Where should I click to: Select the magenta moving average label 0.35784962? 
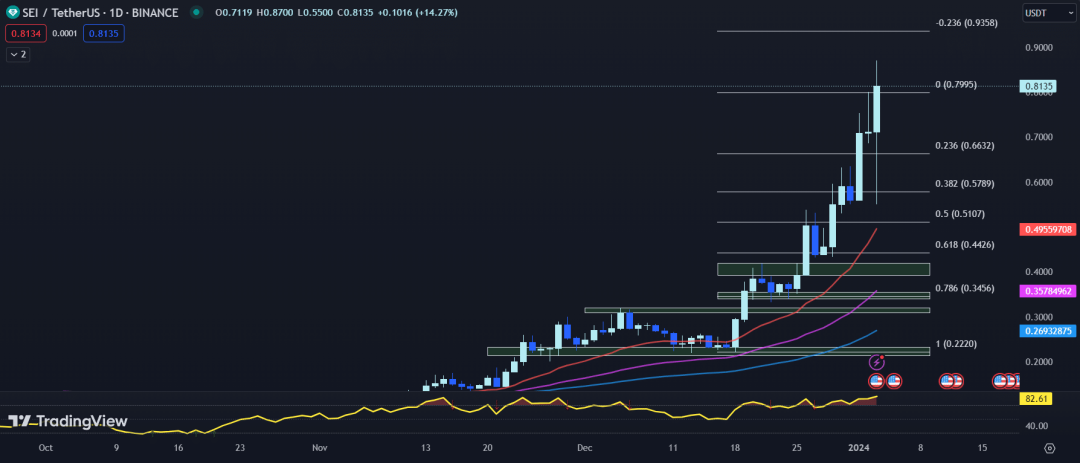1048,291
